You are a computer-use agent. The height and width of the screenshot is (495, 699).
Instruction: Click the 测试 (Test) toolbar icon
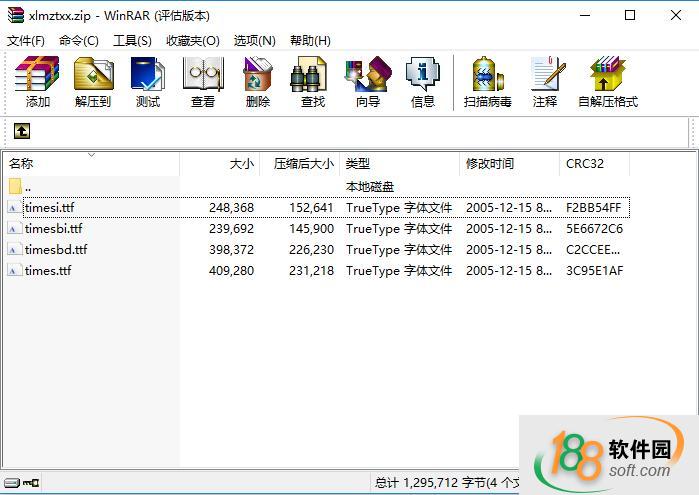point(148,82)
